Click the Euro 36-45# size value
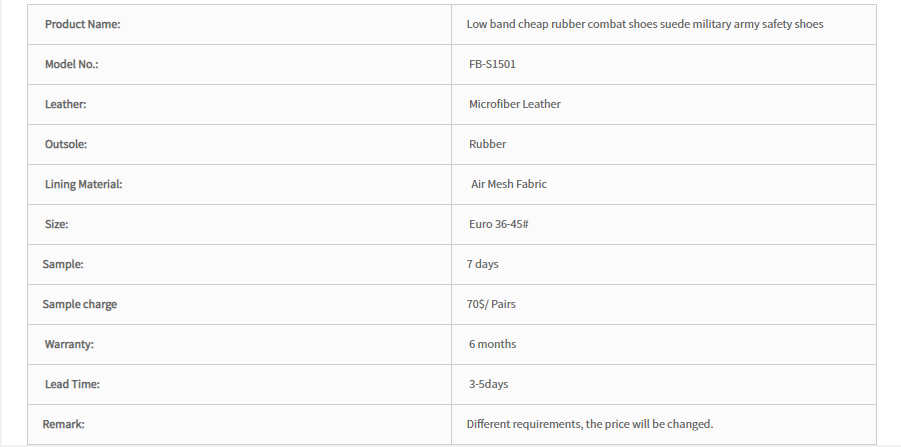Viewport: 901px width, 447px height. [x=498, y=224]
